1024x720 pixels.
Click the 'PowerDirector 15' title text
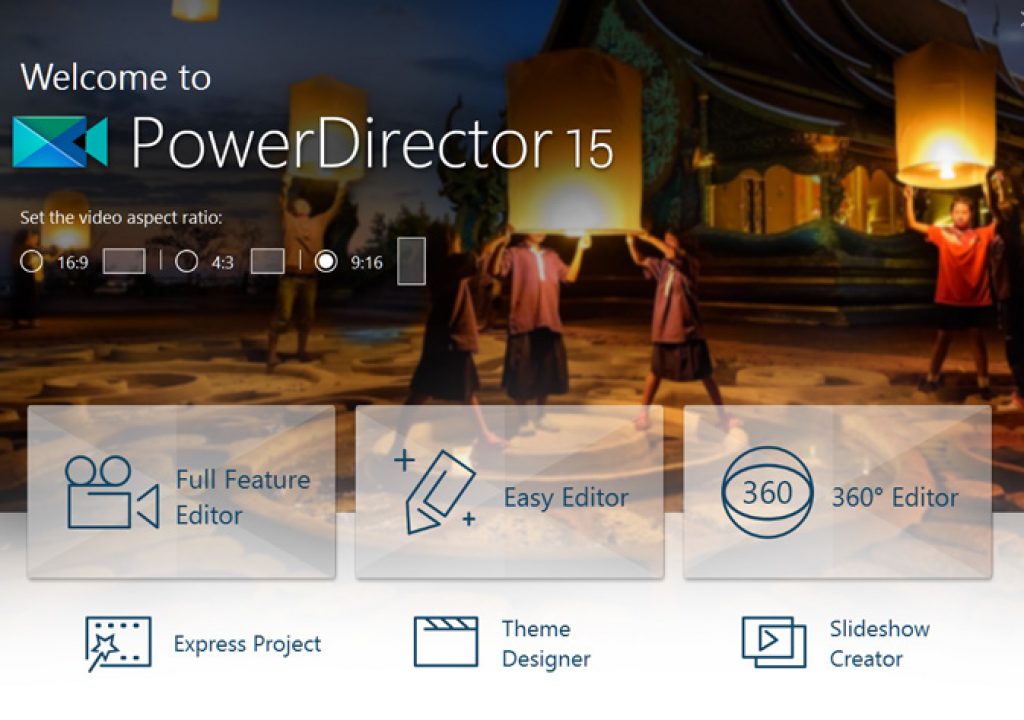coord(372,142)
